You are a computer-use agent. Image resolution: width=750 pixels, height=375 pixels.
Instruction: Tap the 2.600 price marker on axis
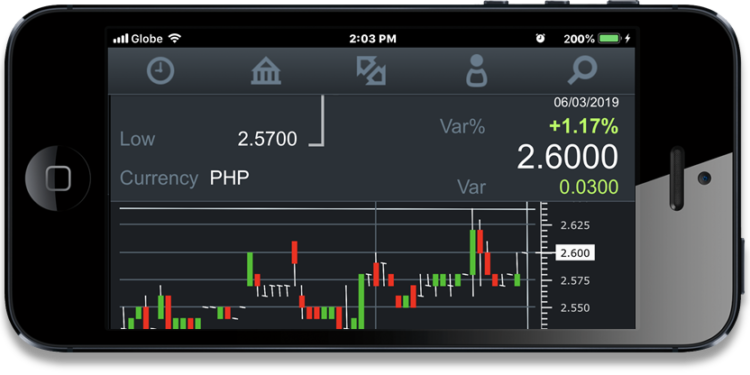[x=574, y=253]
